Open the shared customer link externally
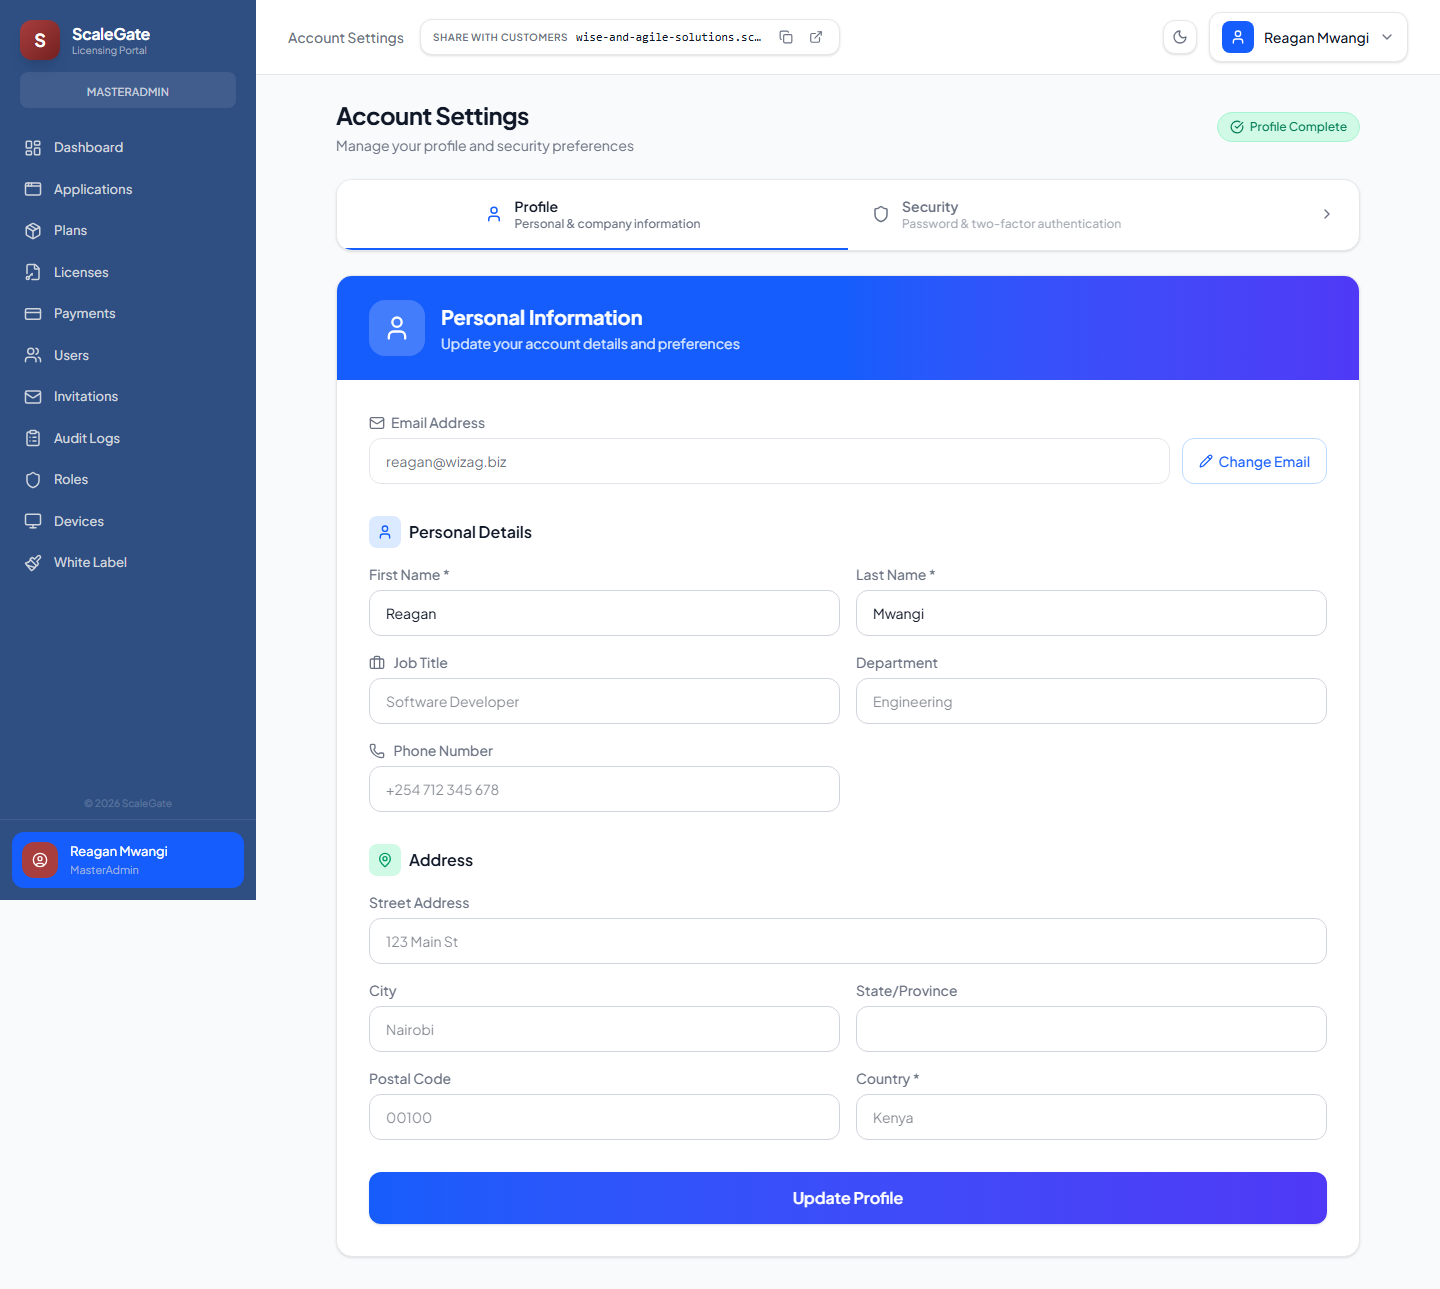 click(x=816, y=36)
